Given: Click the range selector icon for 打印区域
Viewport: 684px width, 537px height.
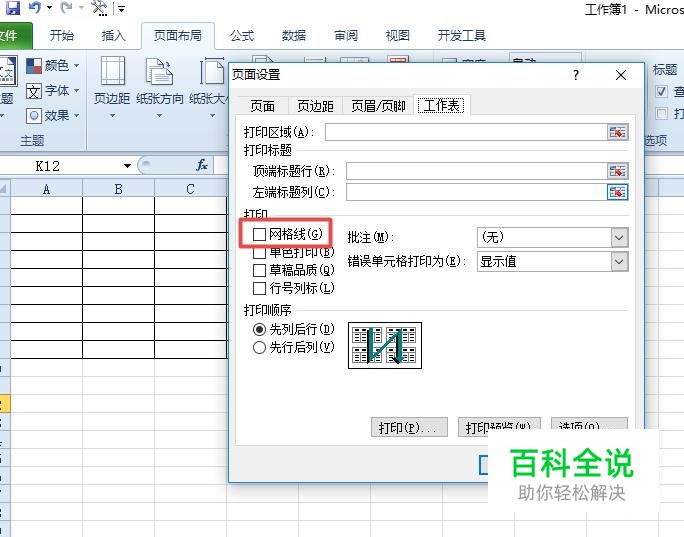Looking at the screenshot, I should [618, 132].
